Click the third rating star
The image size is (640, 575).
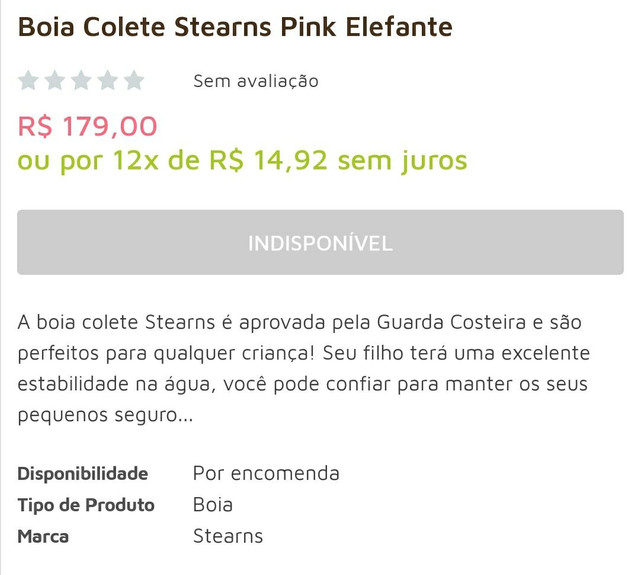(81, 80)
